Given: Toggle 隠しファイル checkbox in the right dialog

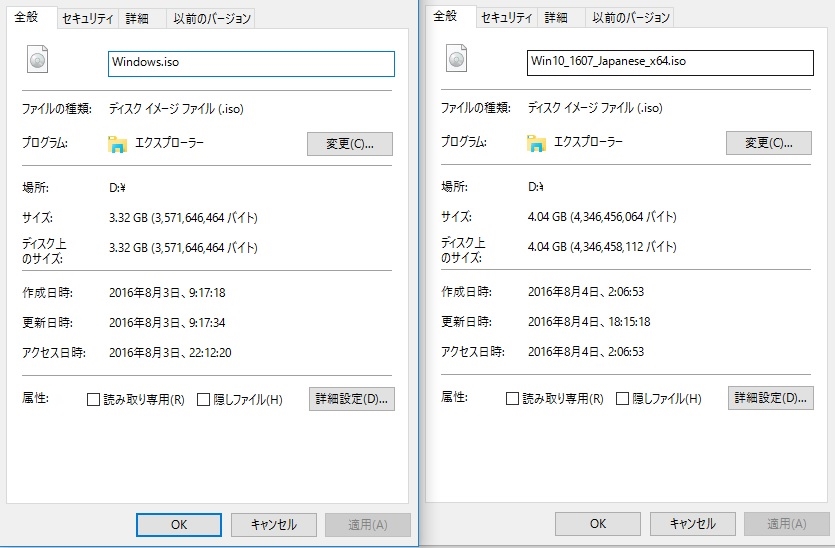Looking at the screenshot, I should 623,399.
